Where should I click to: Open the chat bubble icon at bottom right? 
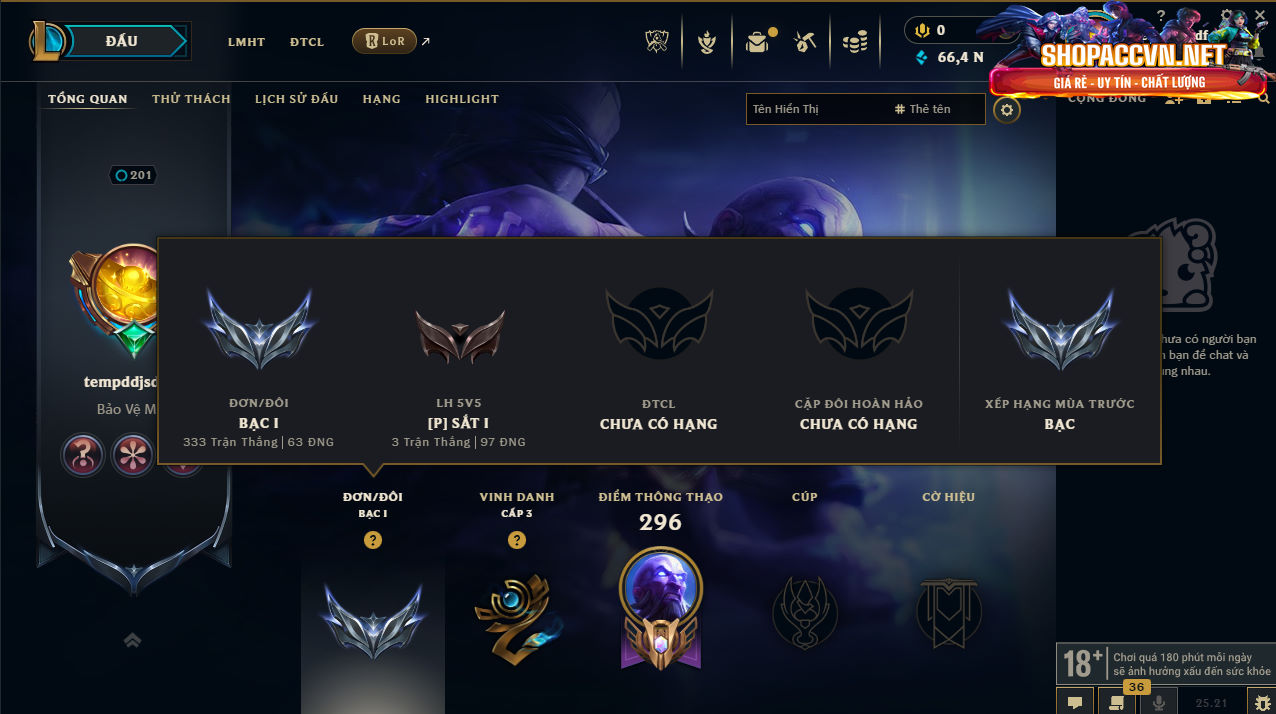pyautogui.click(x=1074, y=703)
